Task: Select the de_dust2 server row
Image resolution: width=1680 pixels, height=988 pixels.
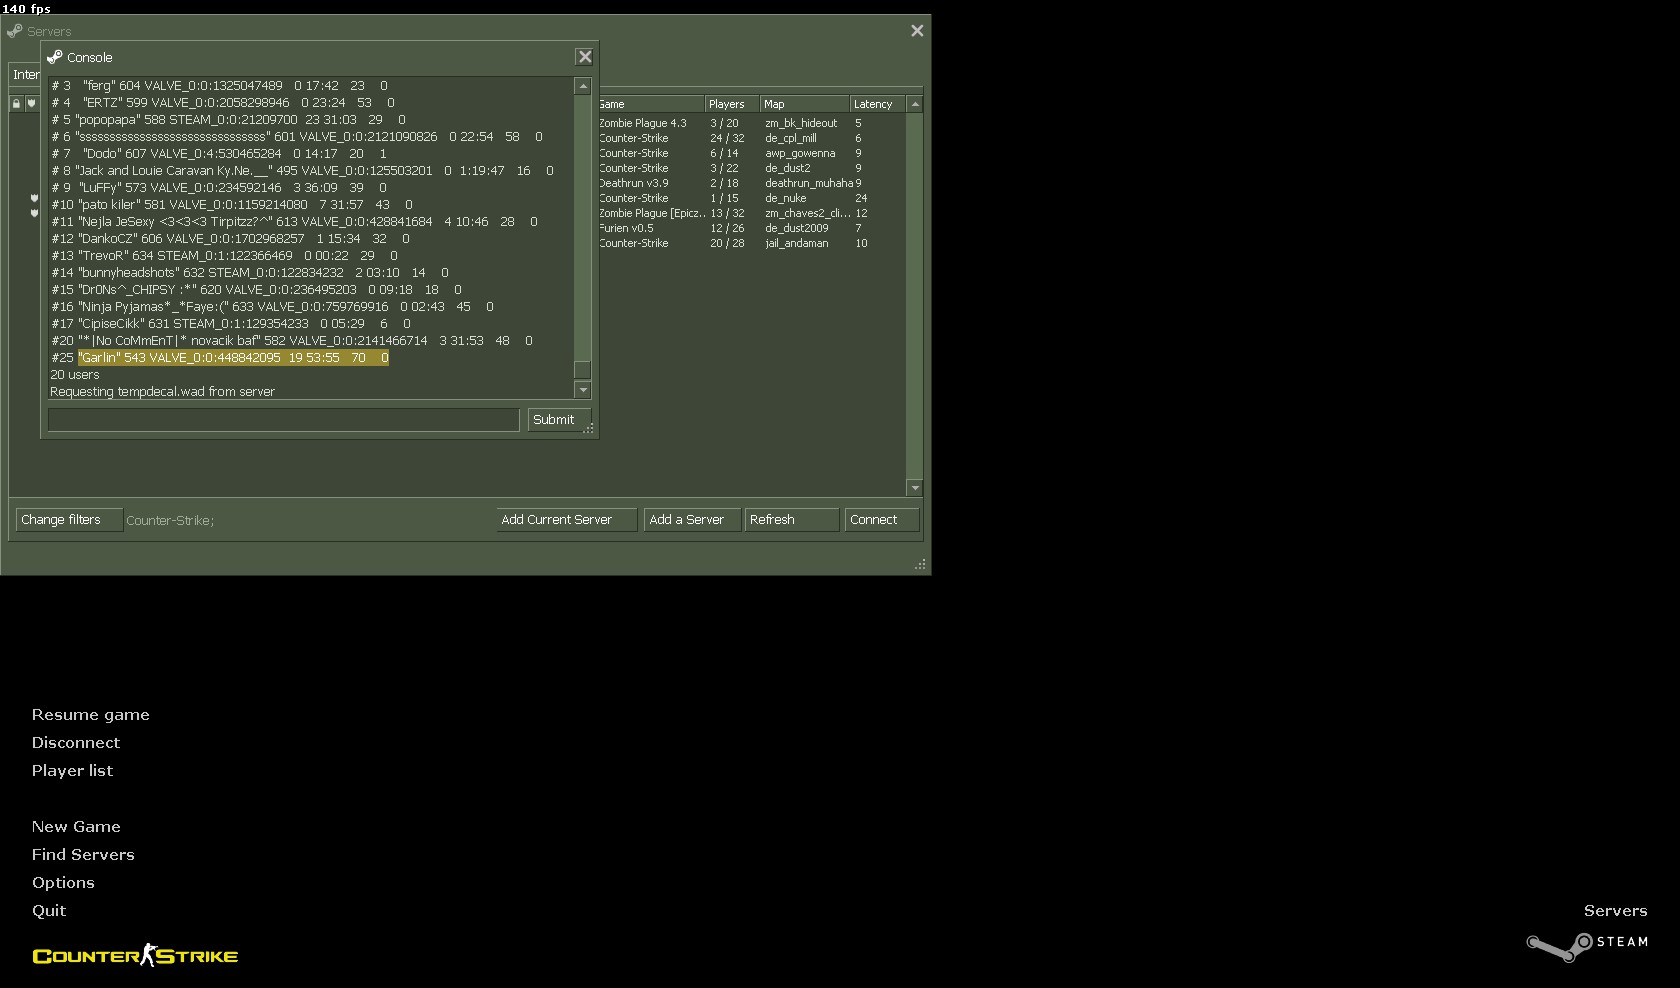Action: (751, 168)
